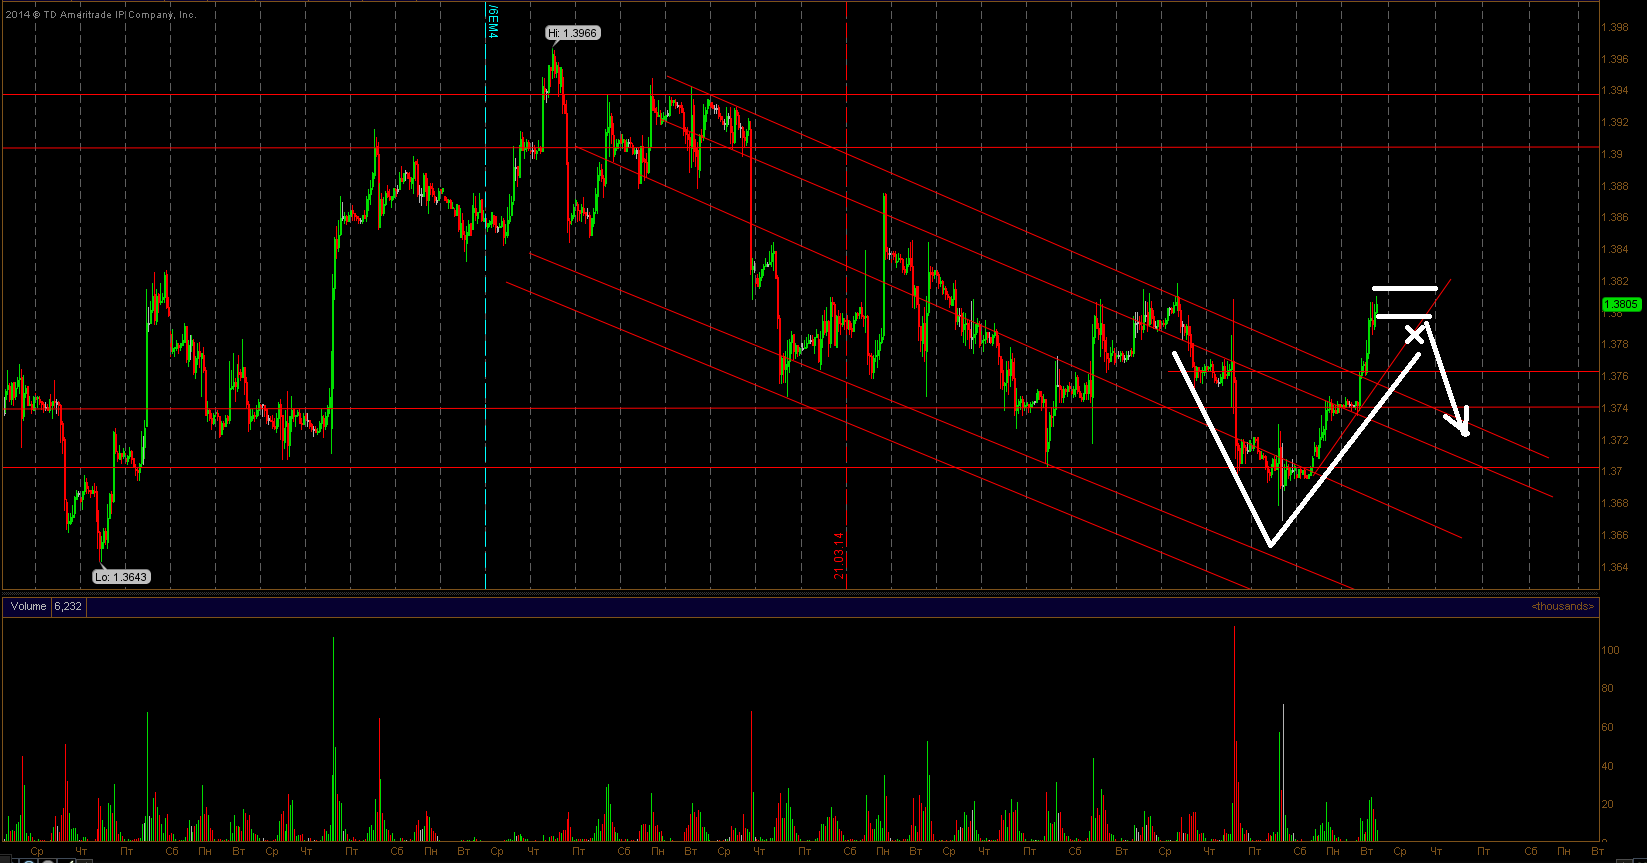Click the 1.394 price axis label
The image size is (1647, 863).
[x=1616, y=90]
